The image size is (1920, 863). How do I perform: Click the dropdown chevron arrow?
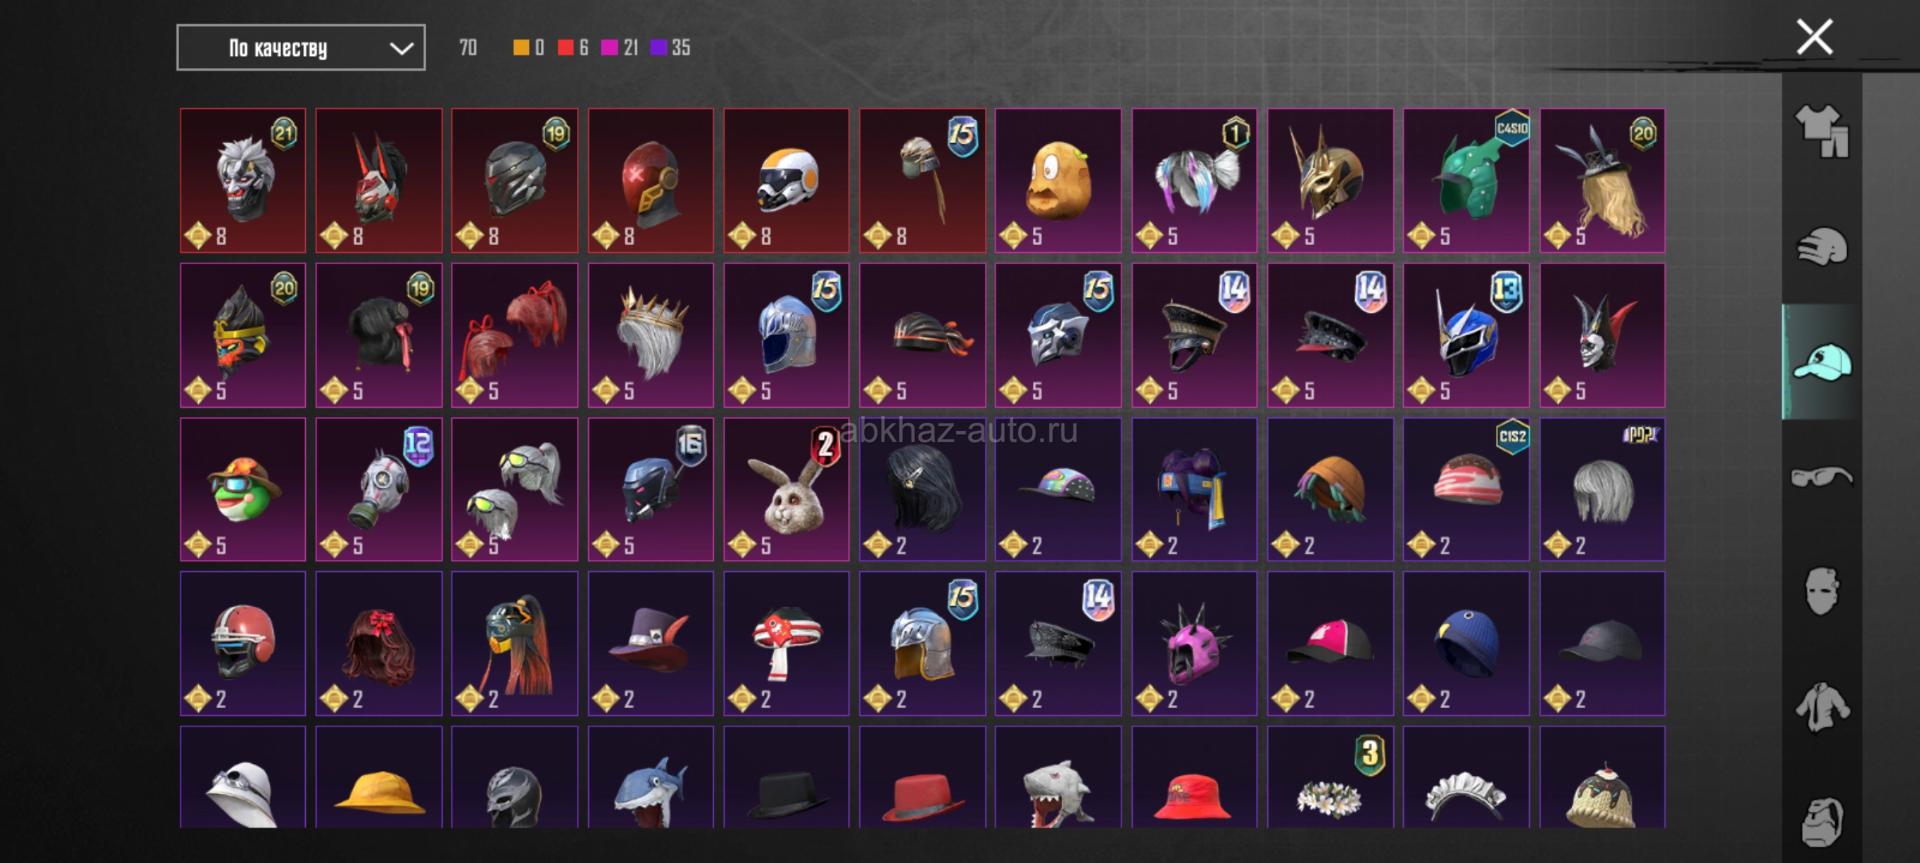[402, 48]
